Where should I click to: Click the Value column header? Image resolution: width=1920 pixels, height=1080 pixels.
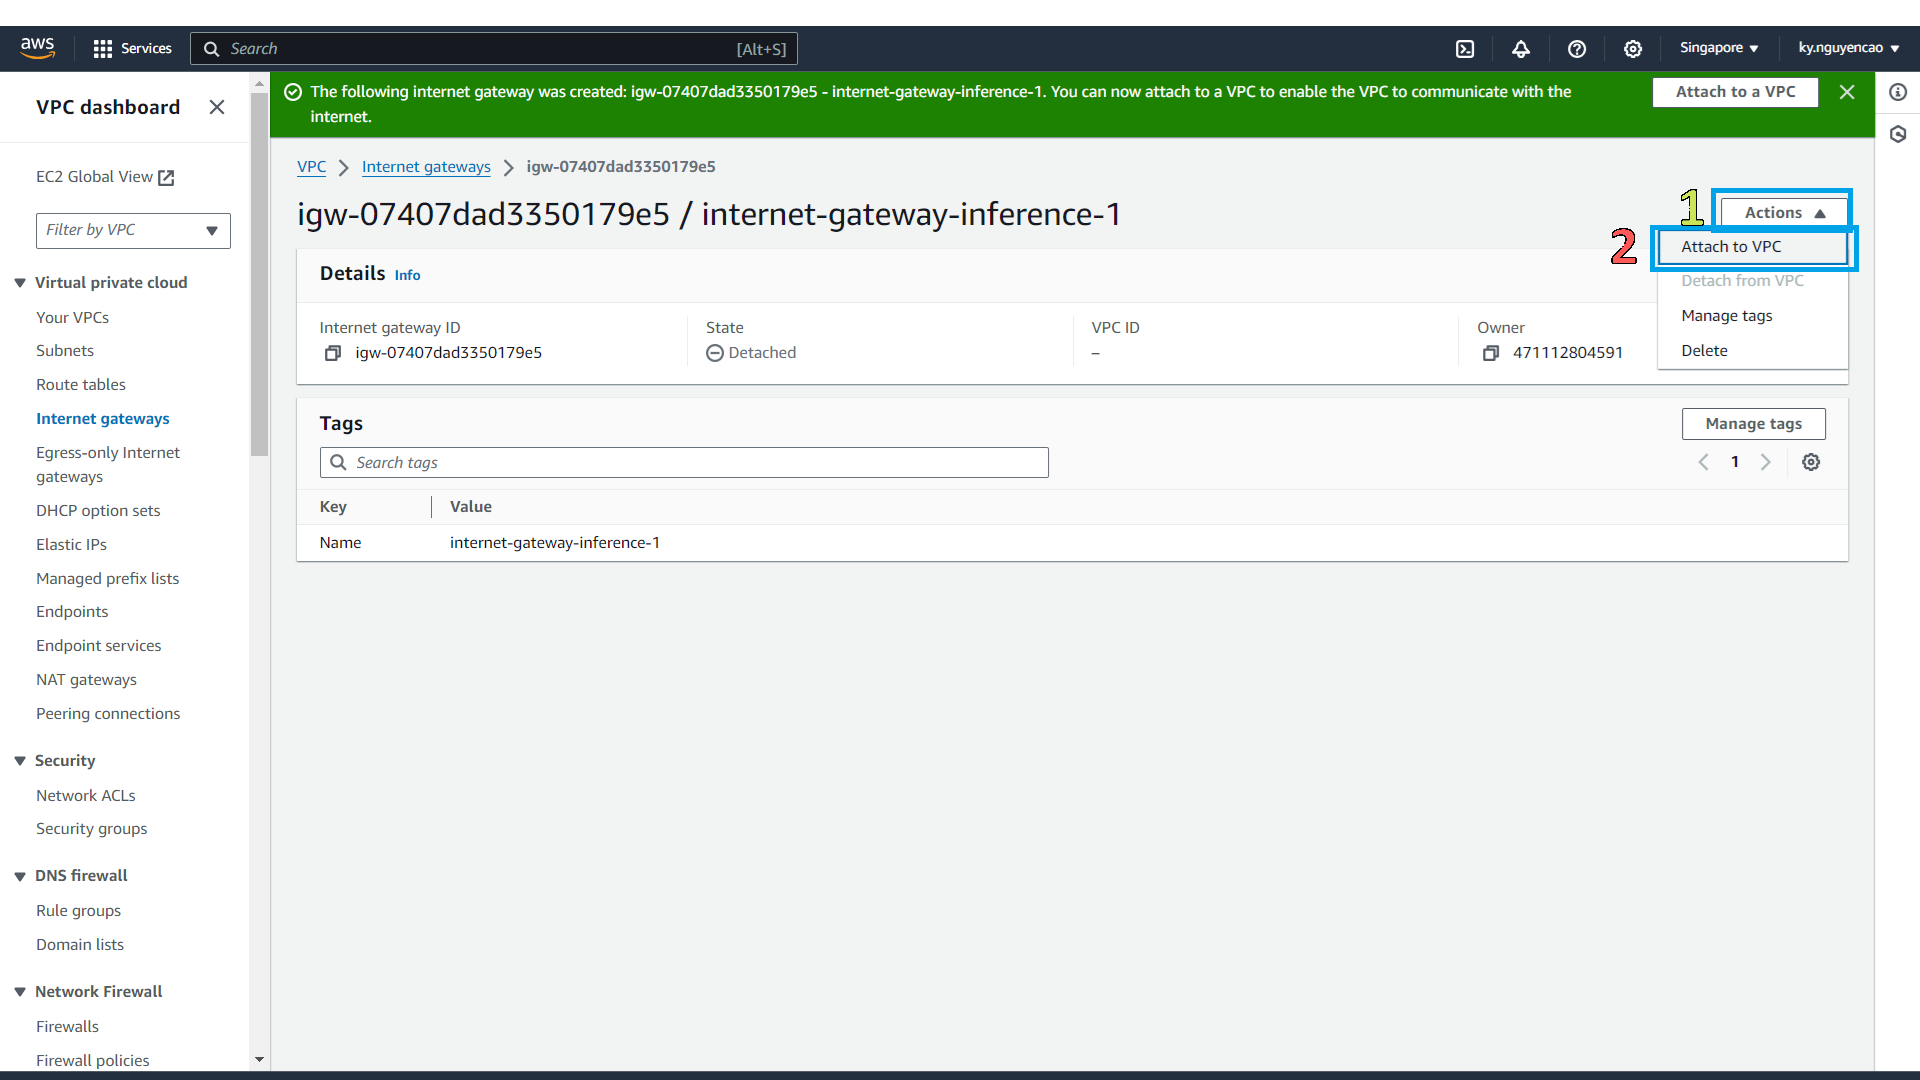coord(471,507)
